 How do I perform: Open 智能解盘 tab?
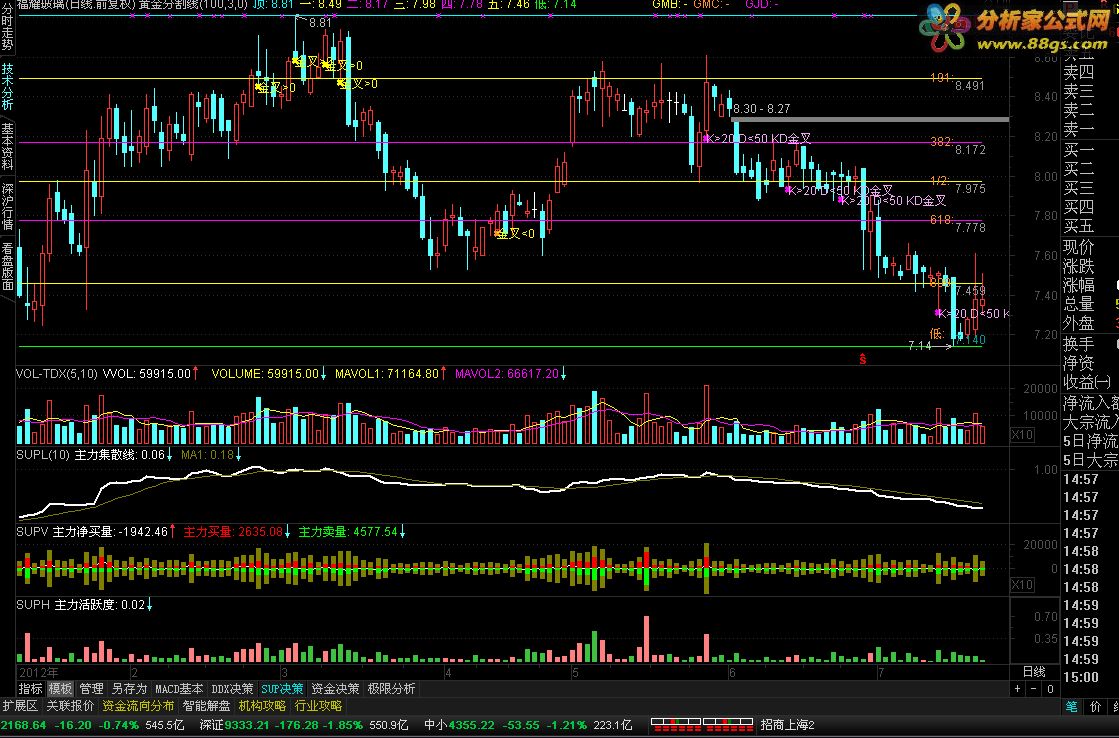click(x=206, y=706)
